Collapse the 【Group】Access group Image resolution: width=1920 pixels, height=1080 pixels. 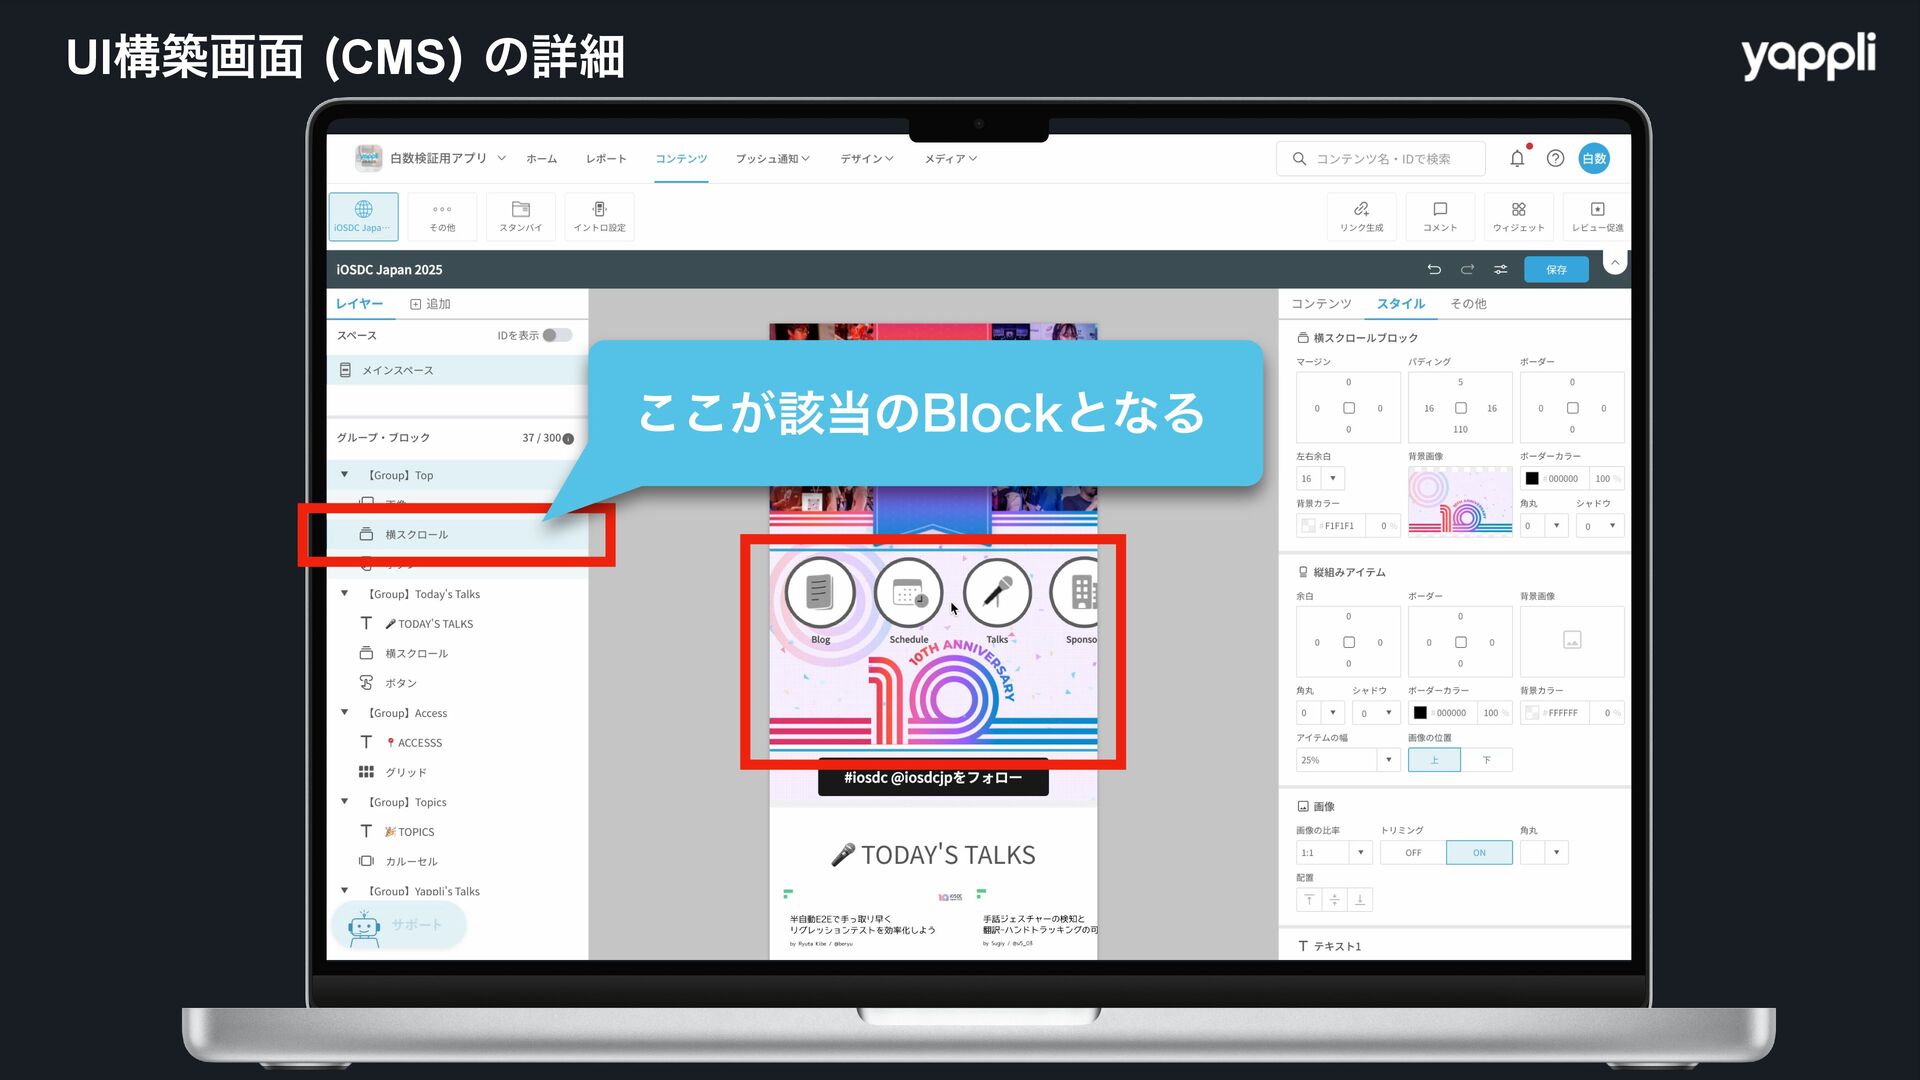tap(345, 713)
